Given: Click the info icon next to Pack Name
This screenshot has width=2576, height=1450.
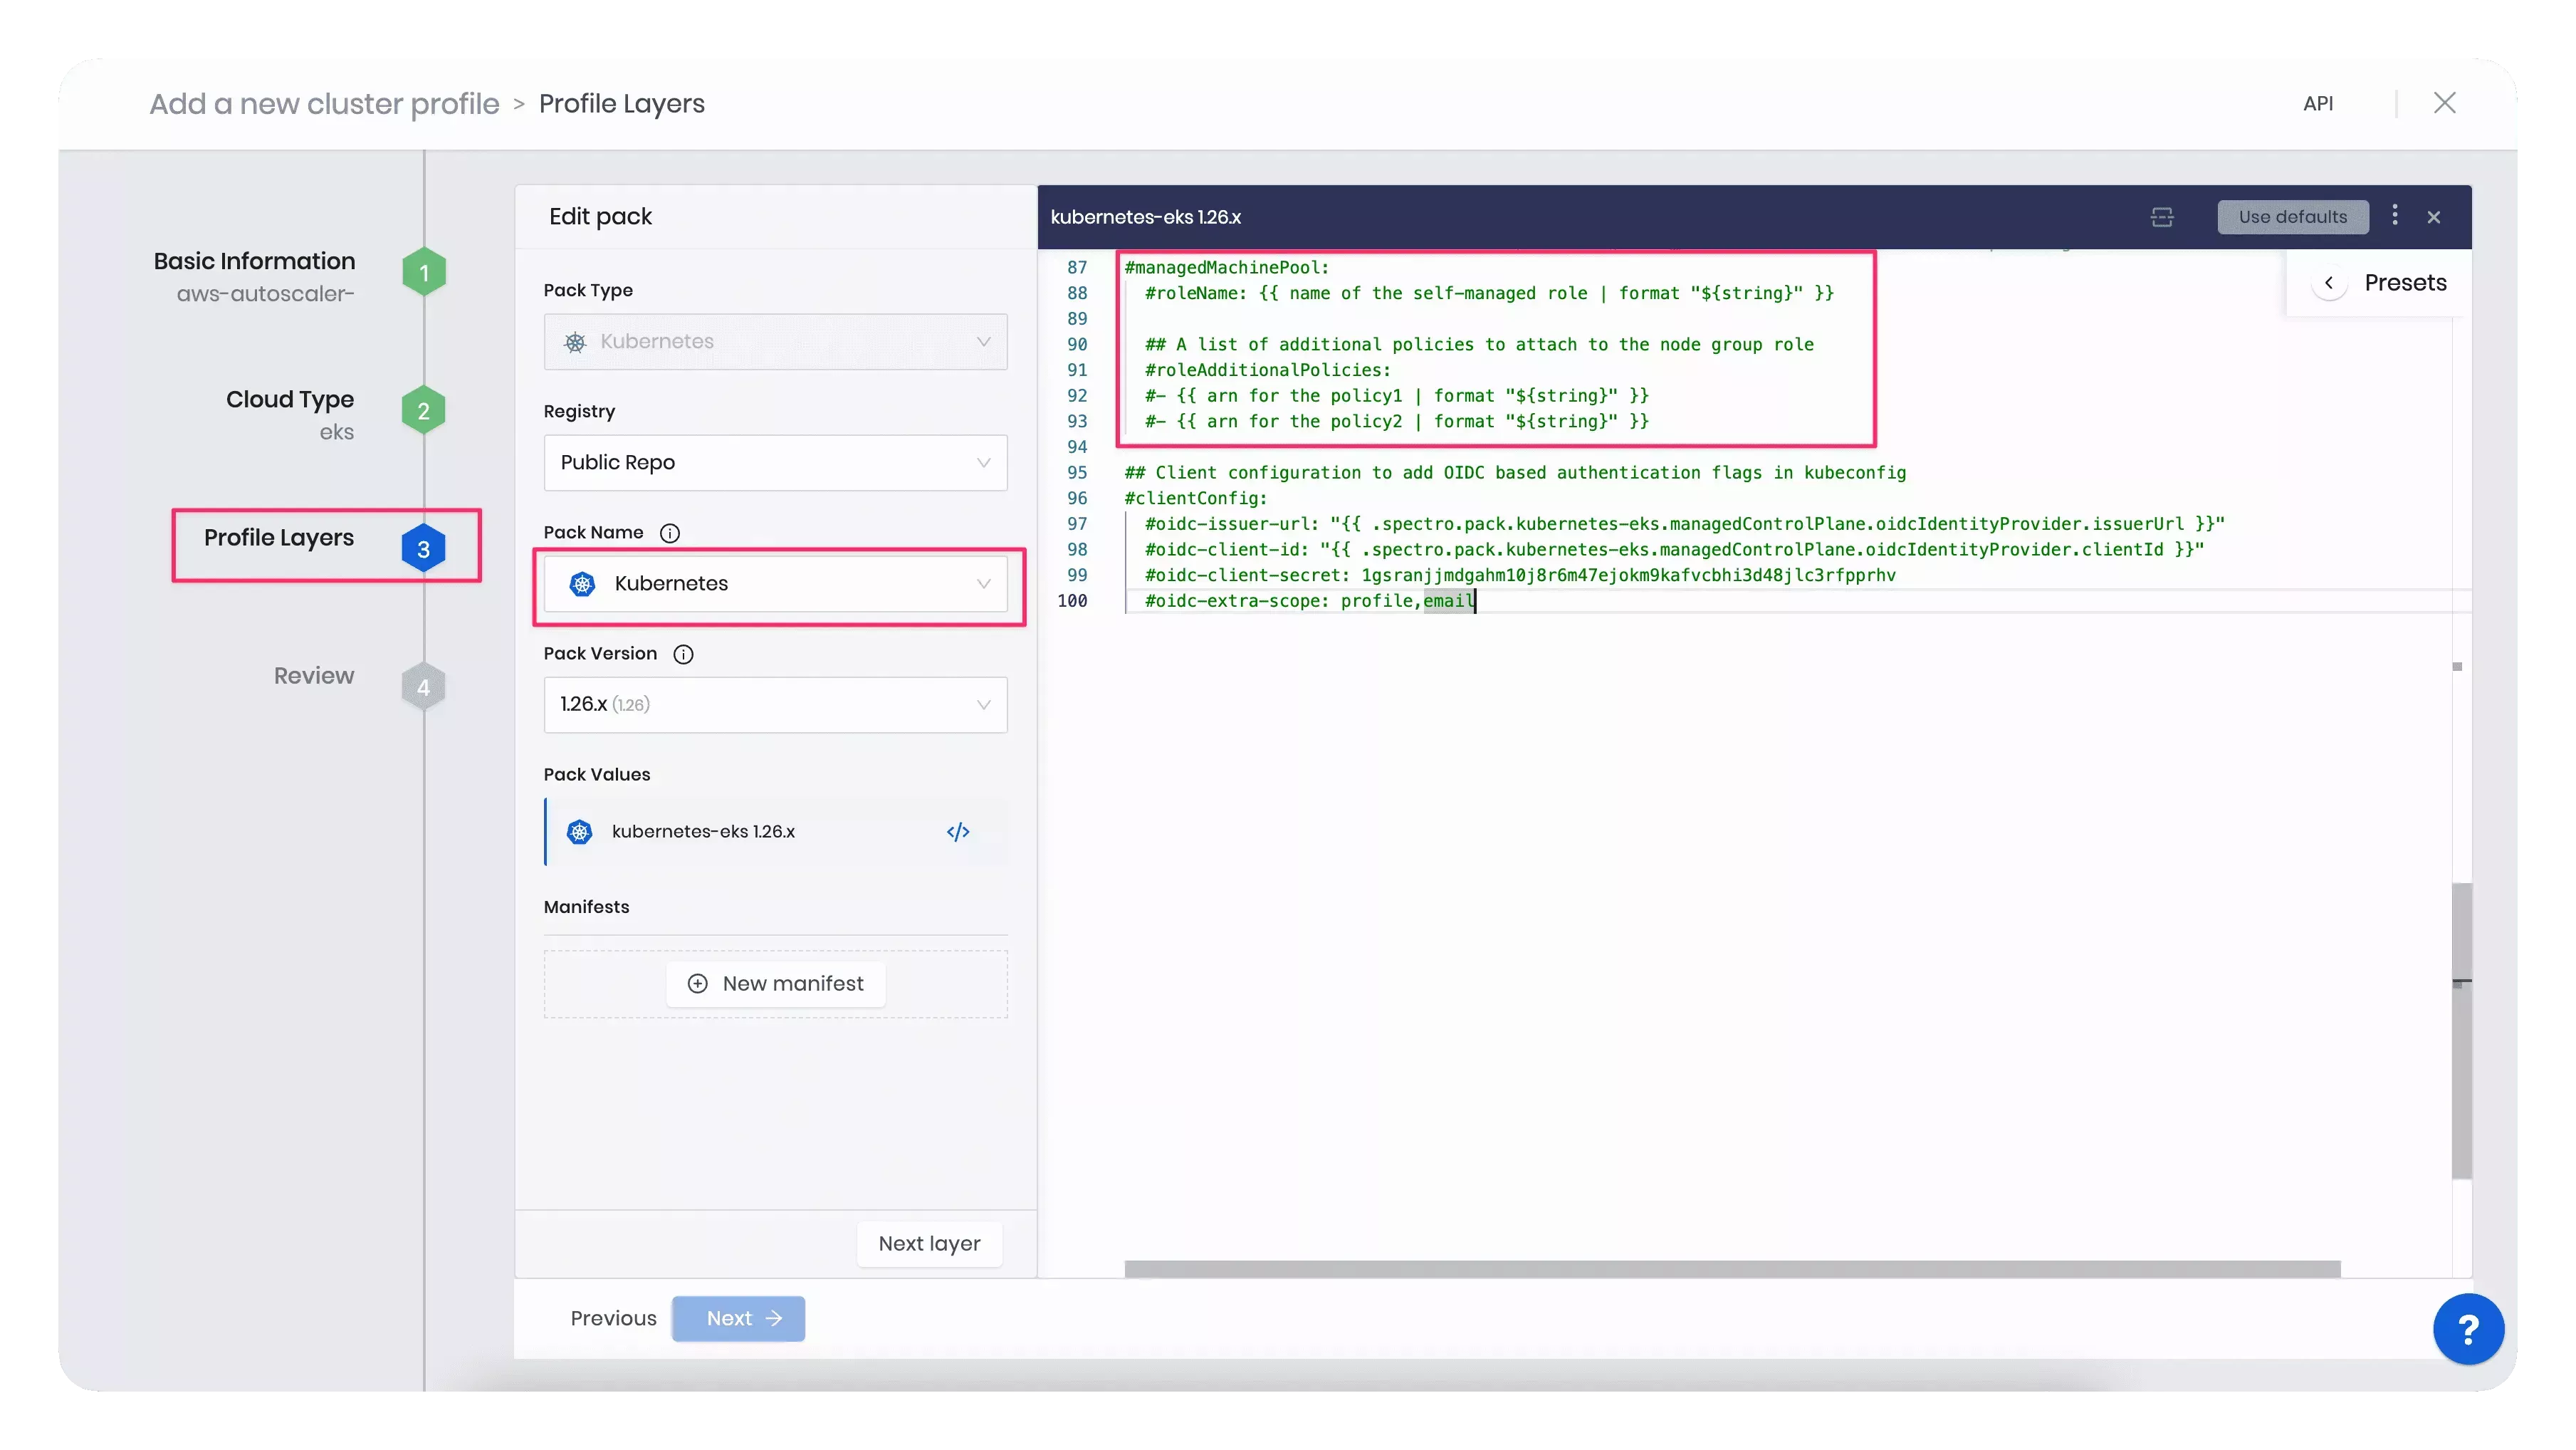Looking at the screenshot, I should pyautogui.click(x=670, y=533).
